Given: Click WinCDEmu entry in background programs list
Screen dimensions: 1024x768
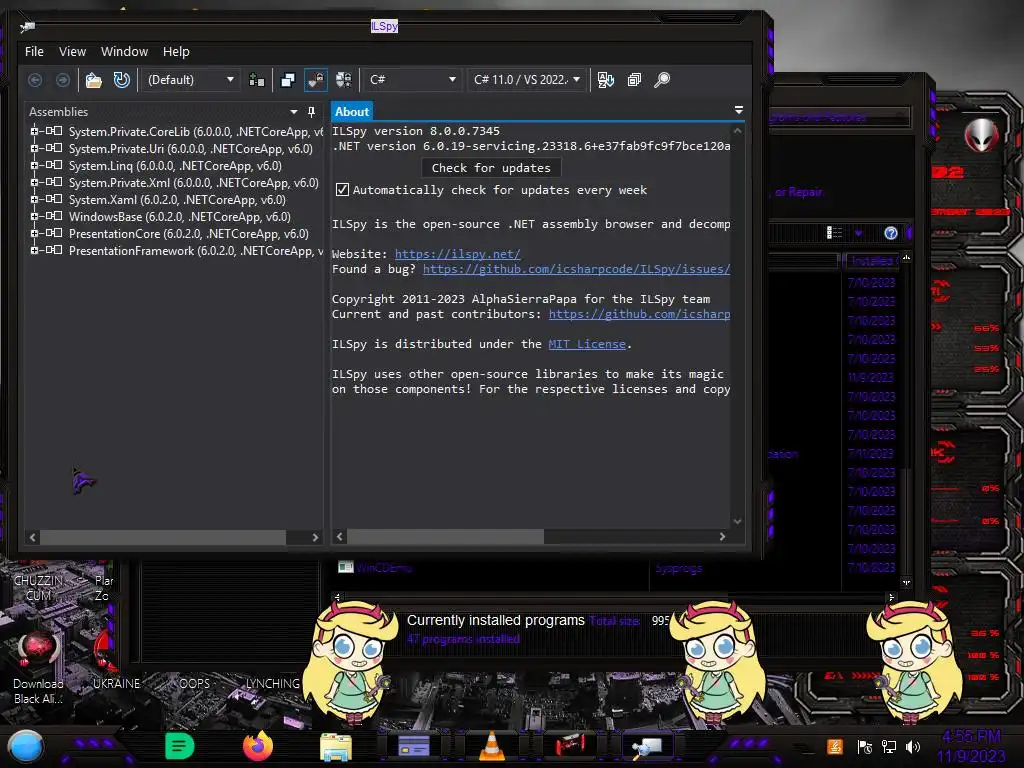Looking at the screenshot, I should click(x=384, y=568).
